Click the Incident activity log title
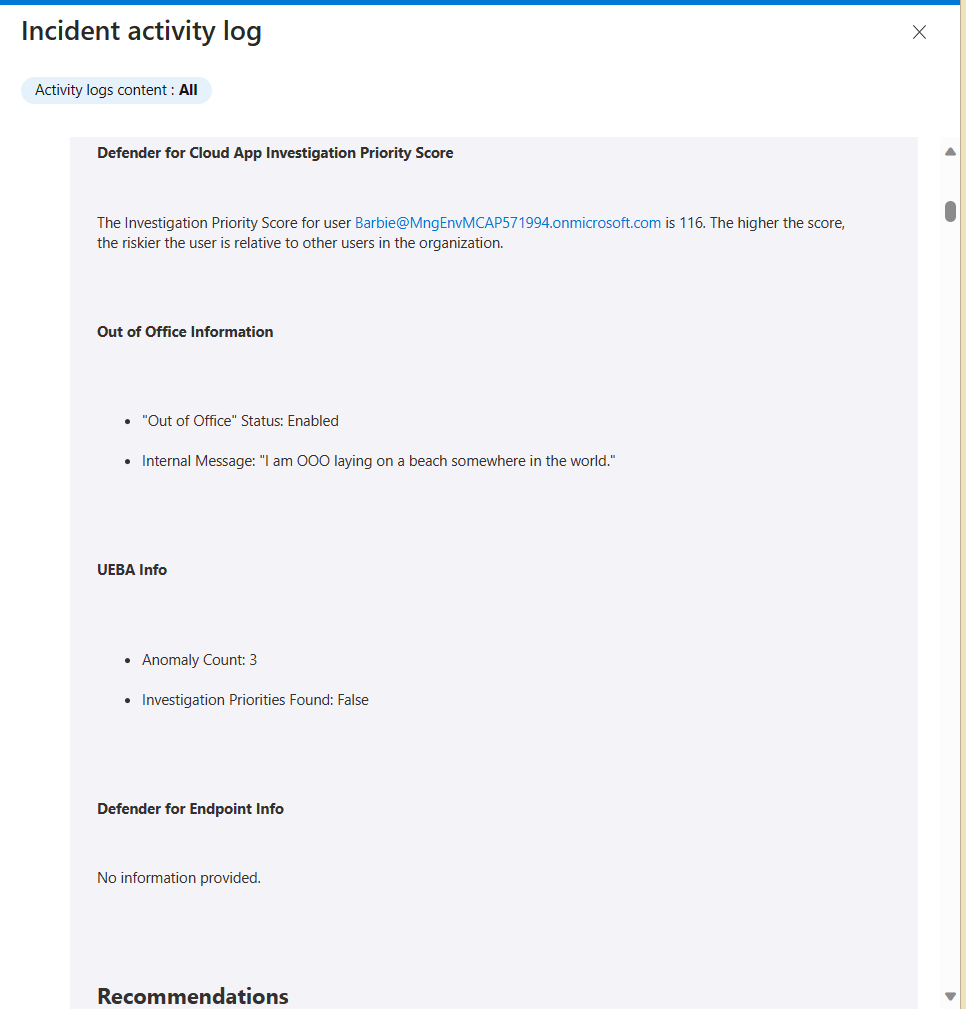The height and width of the screenshot is (1009, 966). pyautogui.click(x=141, y=32)
